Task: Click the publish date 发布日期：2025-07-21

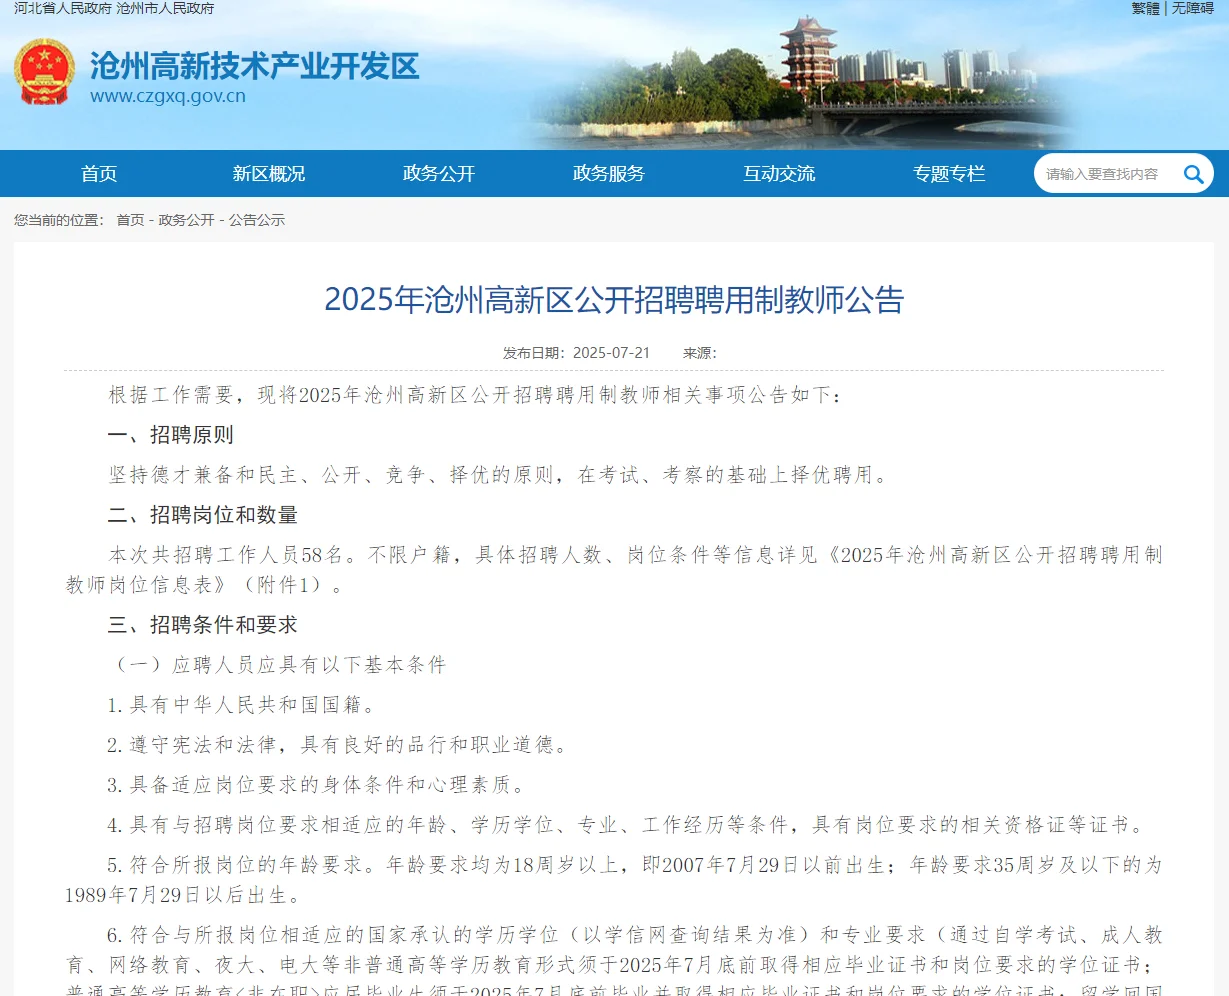Action: click(576, 353)
